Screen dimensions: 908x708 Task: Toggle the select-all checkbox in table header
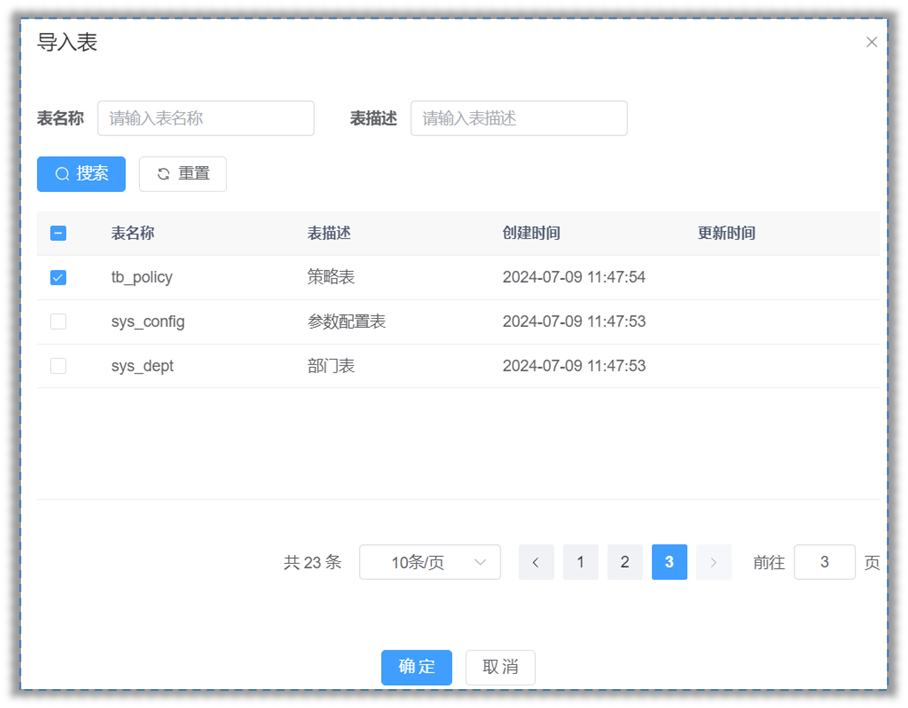coord(58,233)
